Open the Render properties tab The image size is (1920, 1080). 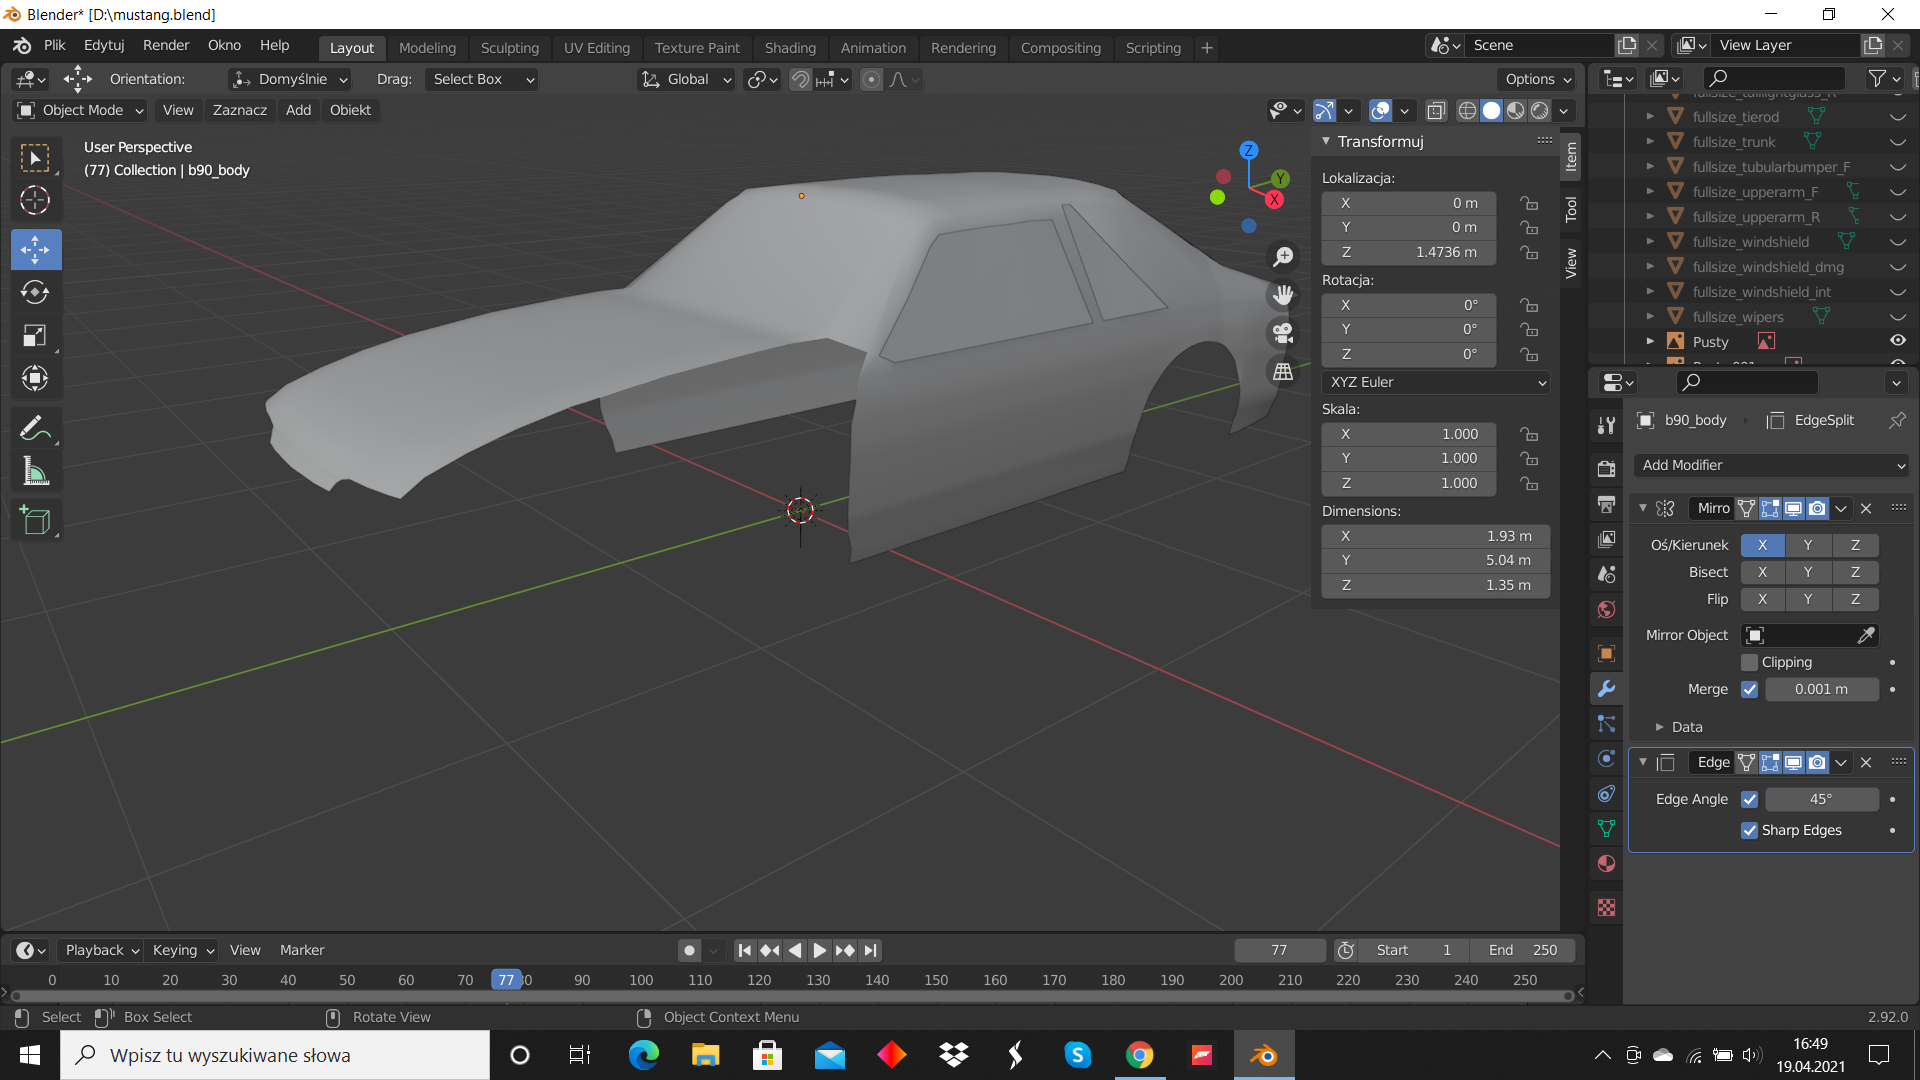1606,468
